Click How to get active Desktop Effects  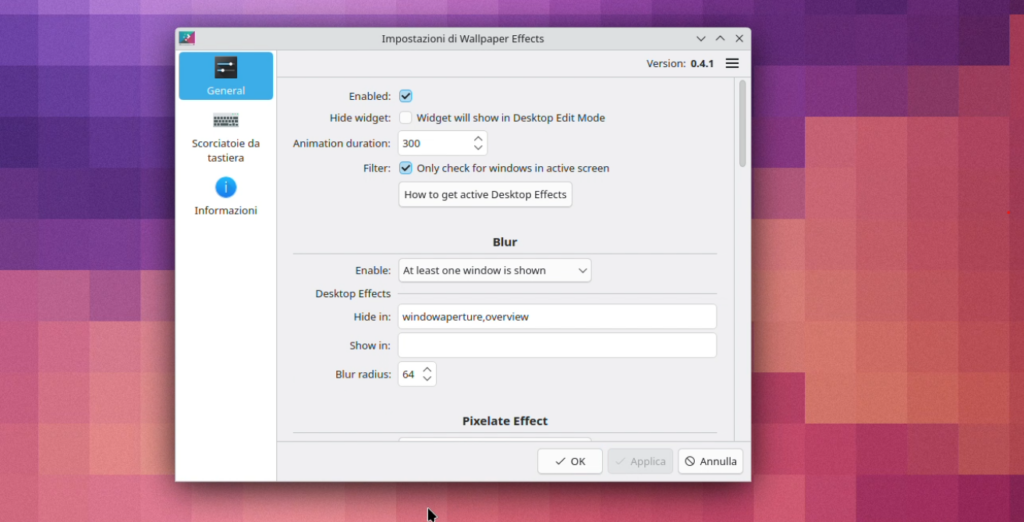click(x=485, y=195)
